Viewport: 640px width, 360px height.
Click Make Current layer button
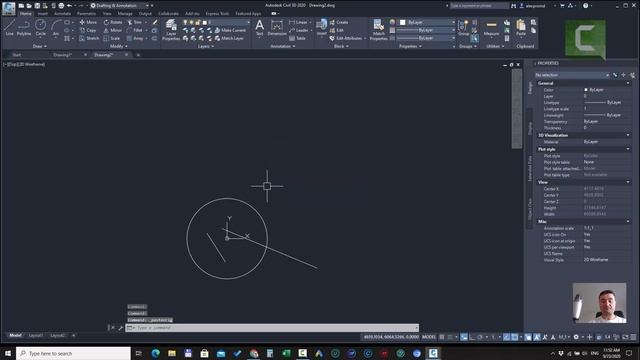[x=230, y=30]
